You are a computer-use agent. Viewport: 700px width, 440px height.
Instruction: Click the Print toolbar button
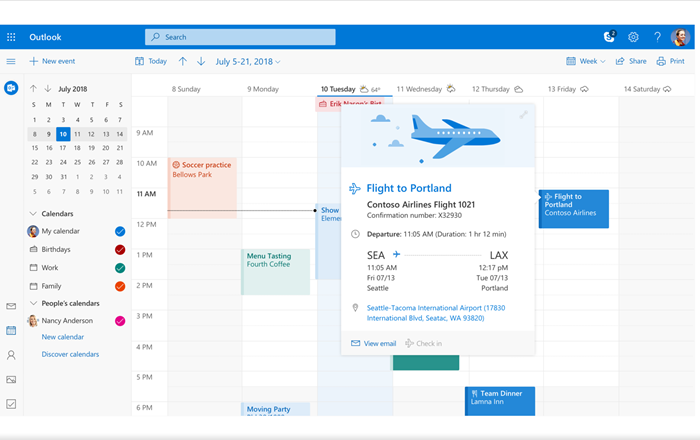[x=671, y=62]
